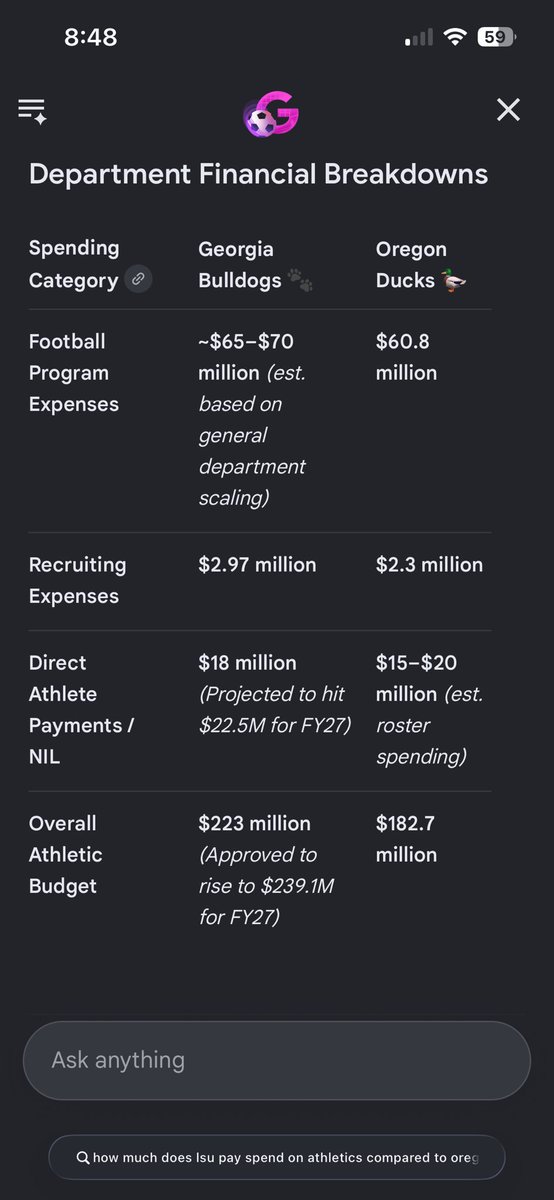The height and width of the screenshot is (1200, 554).
Task: Open the link icon beside Spending Category
Action: point(139,280)
